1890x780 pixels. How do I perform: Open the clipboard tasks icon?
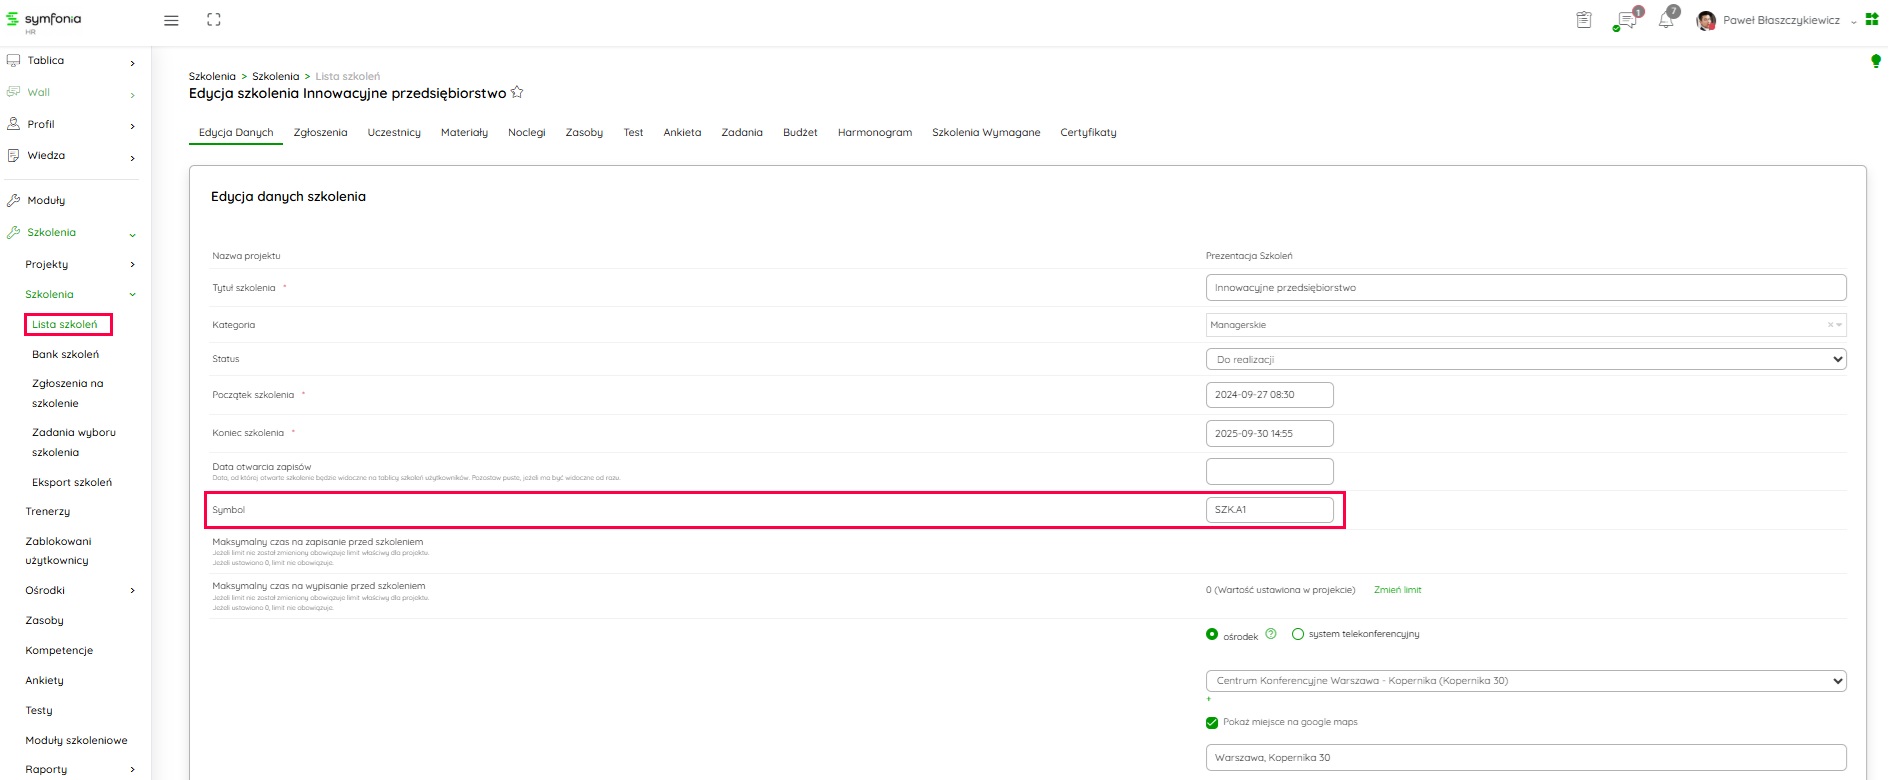(1584, 20)
